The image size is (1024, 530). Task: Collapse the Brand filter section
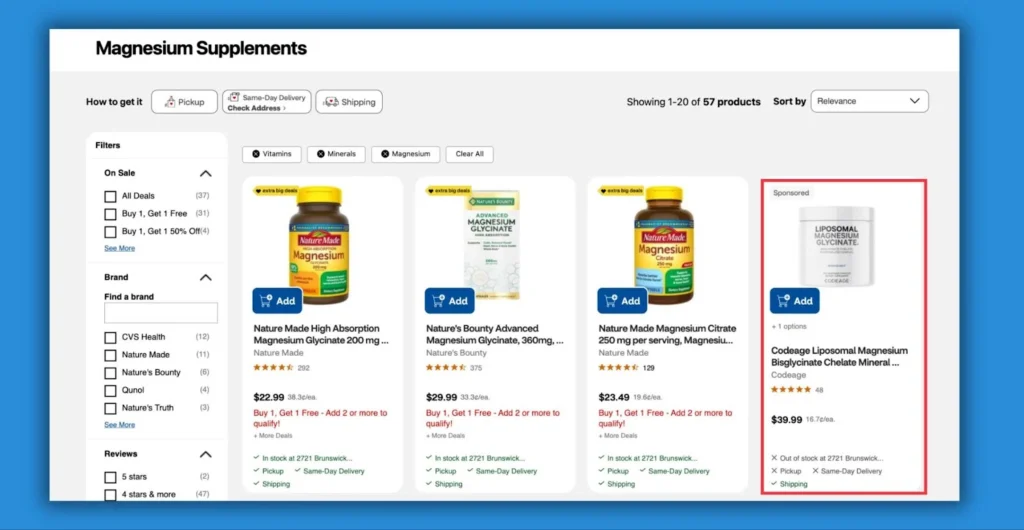(x=206, y=277)
